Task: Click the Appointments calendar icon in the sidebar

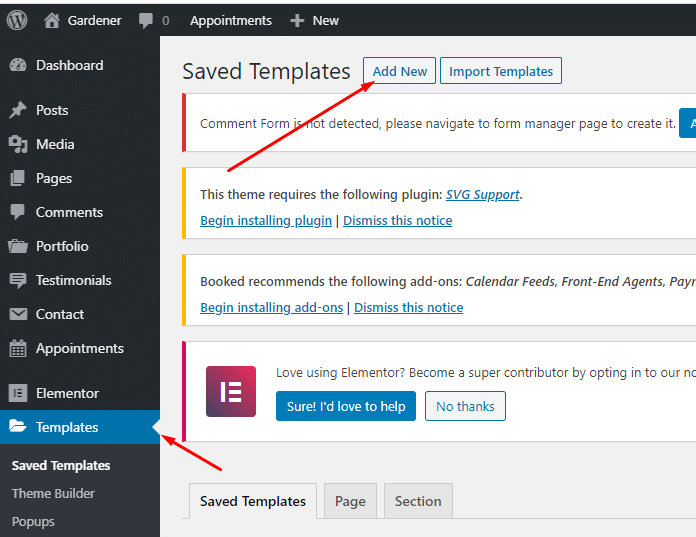Action: (18, 348)
